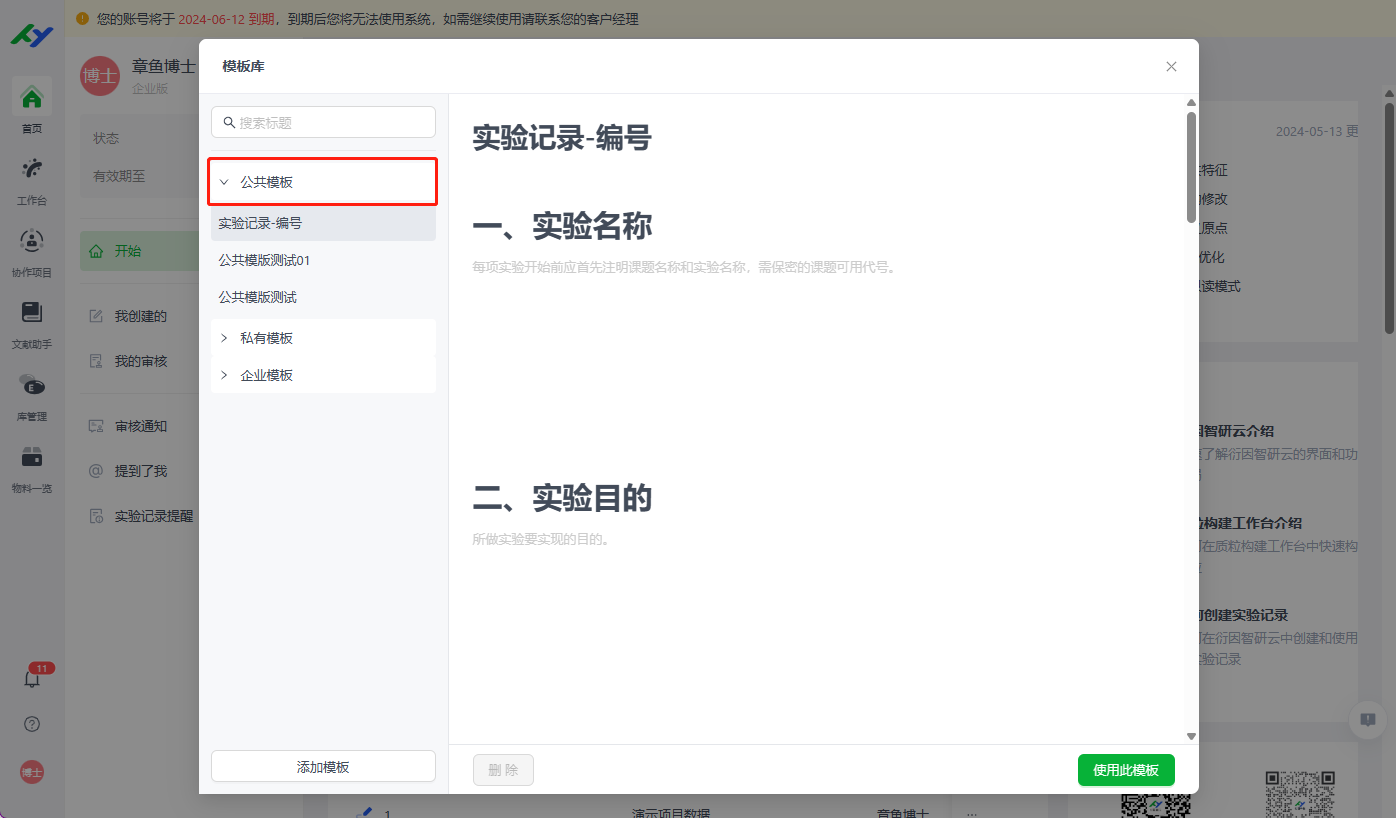Click the template preview vertical scrollbar
The width and height of the screenshot is (1396, 818).
pyautogui.click(x=1191, y=167)
